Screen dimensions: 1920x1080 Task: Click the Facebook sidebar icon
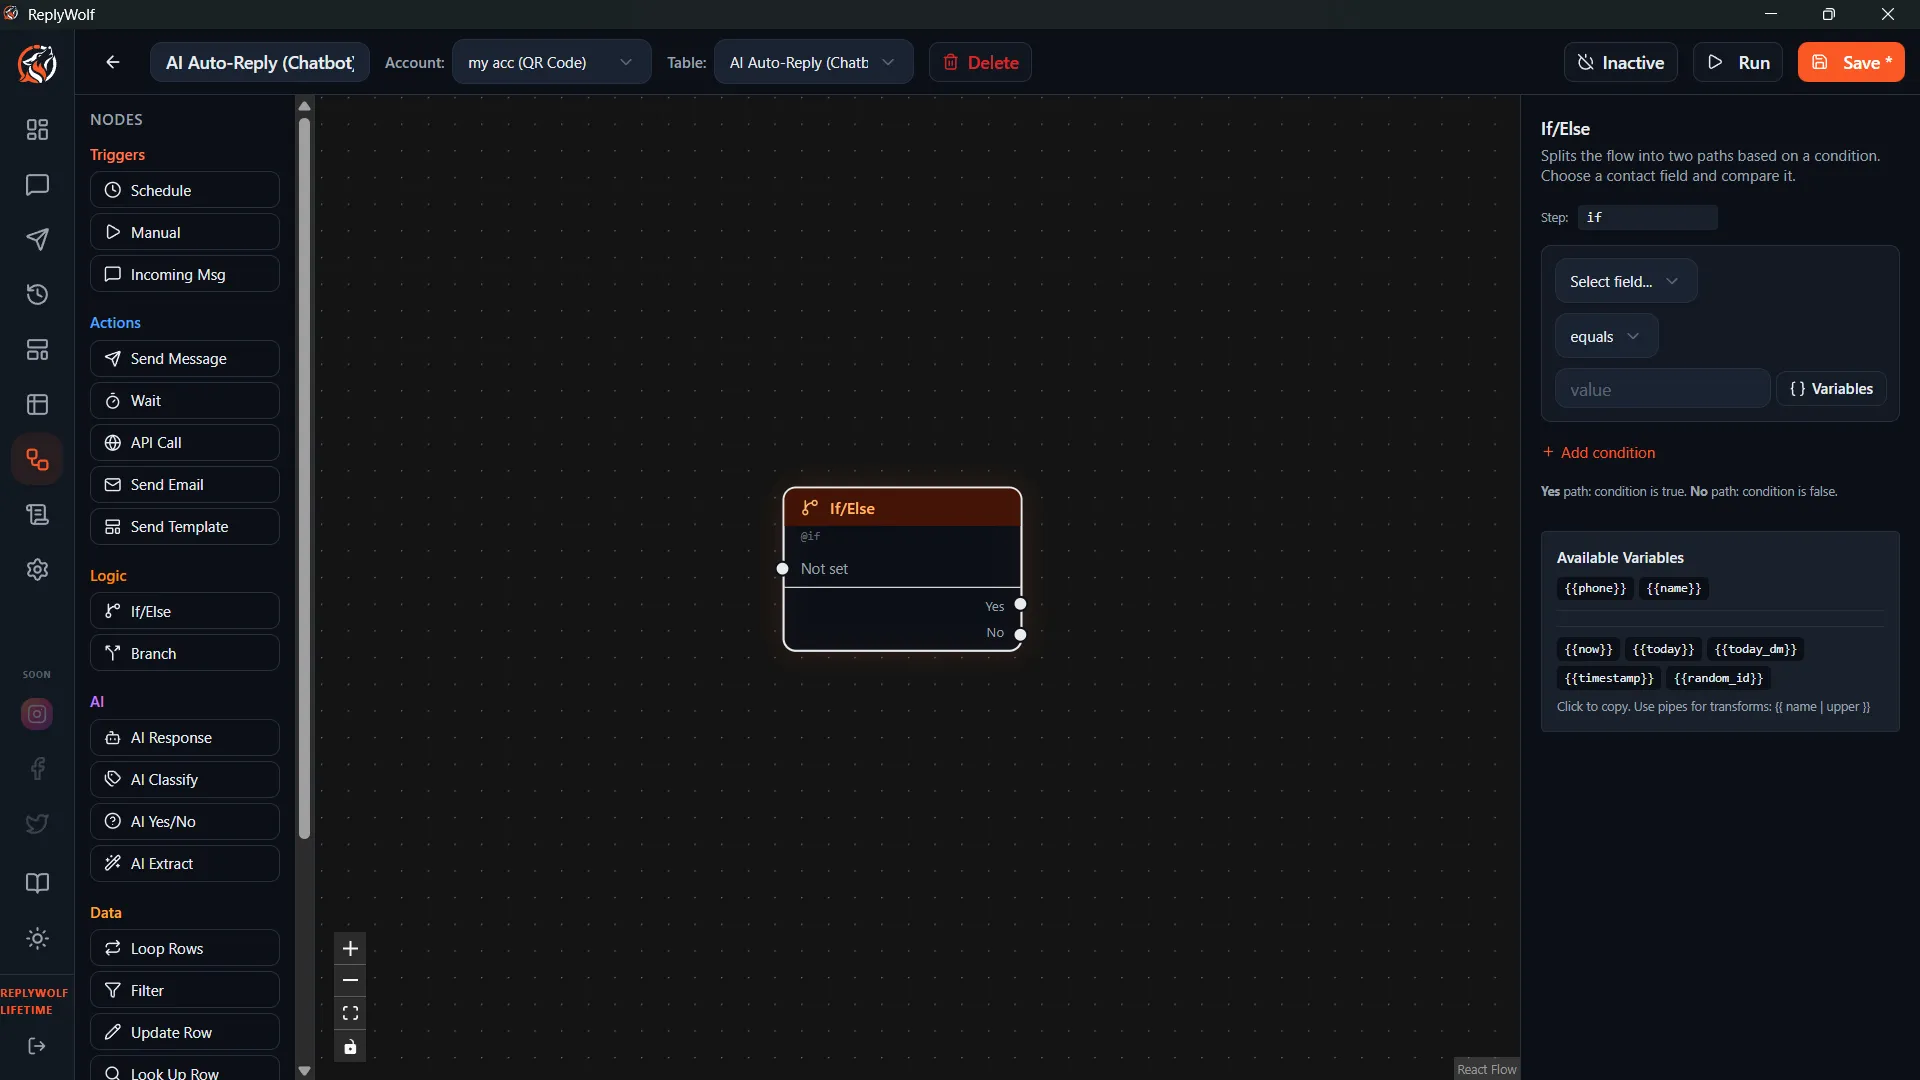point(37,769)
